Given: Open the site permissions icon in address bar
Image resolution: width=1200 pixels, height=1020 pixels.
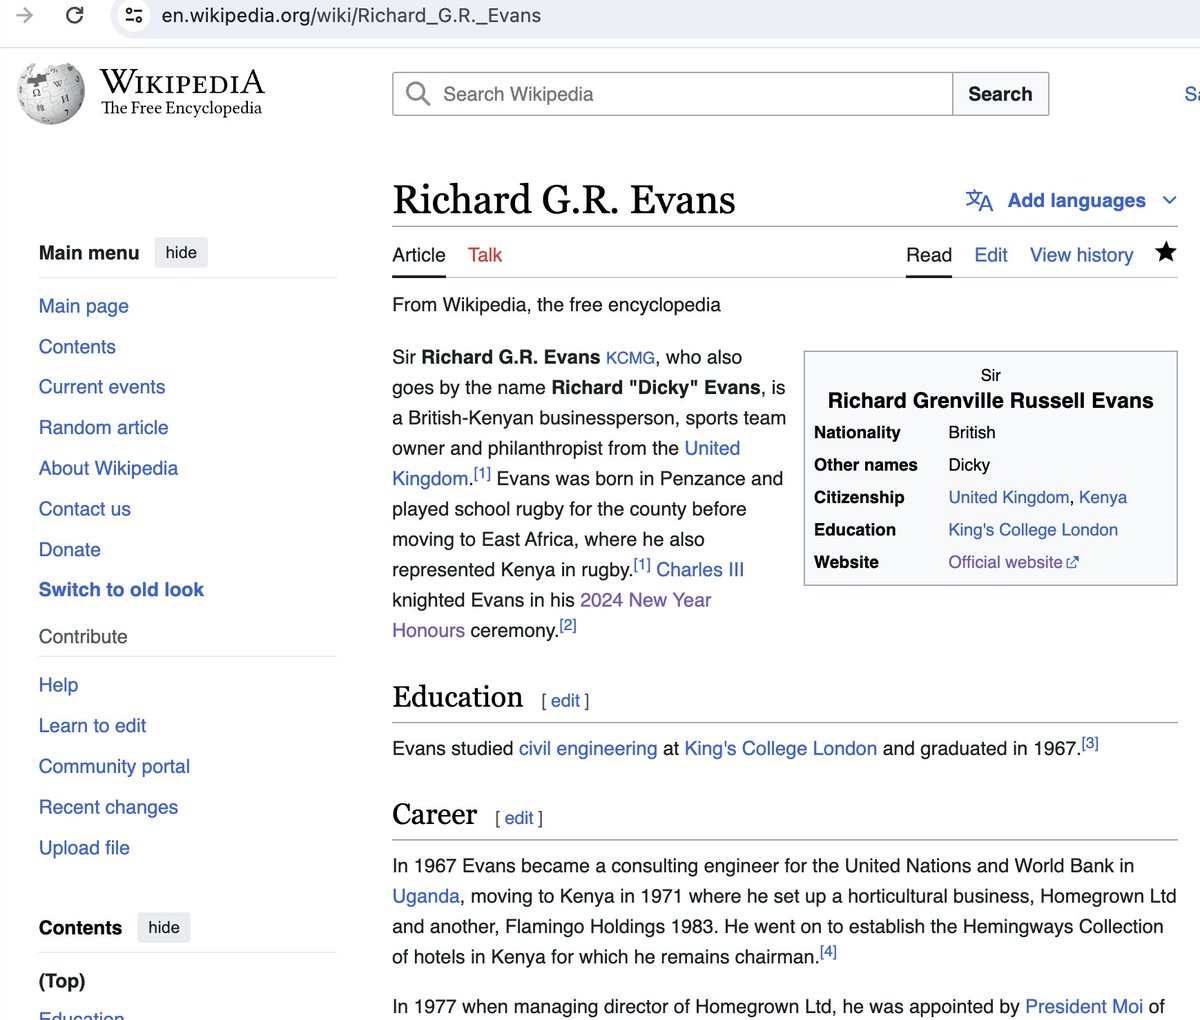Looking at the screenshot, I should click(133, 15).
